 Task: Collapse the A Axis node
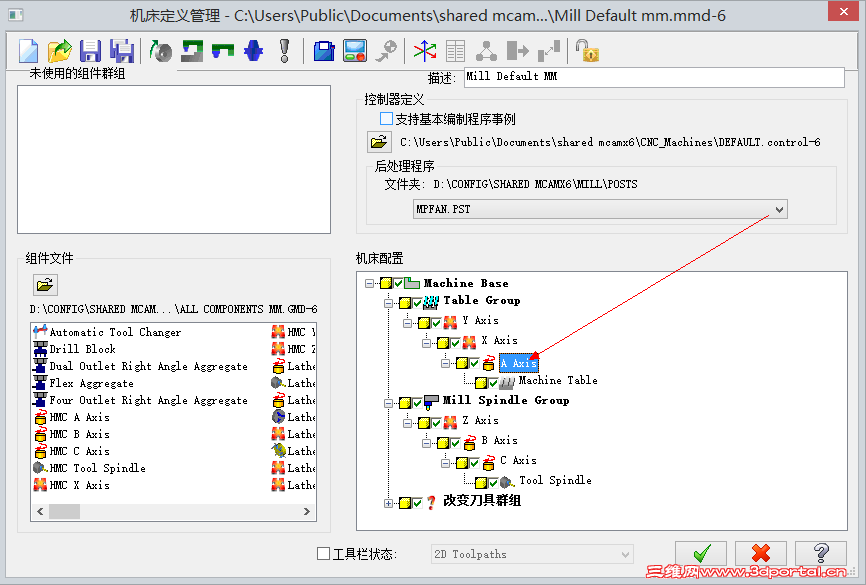(x=445, y=363)
